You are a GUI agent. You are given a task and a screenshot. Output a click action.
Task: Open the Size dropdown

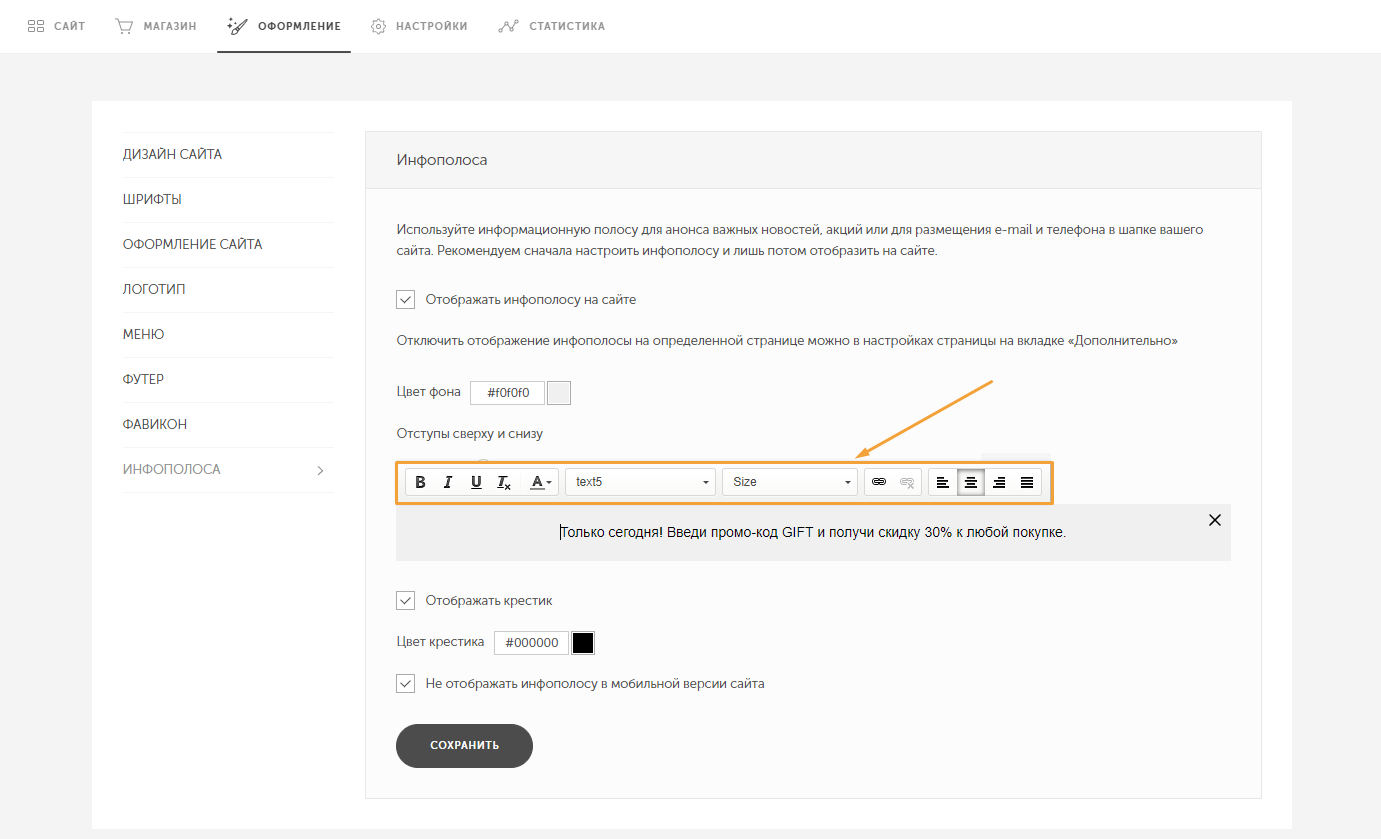pos(790,482)
